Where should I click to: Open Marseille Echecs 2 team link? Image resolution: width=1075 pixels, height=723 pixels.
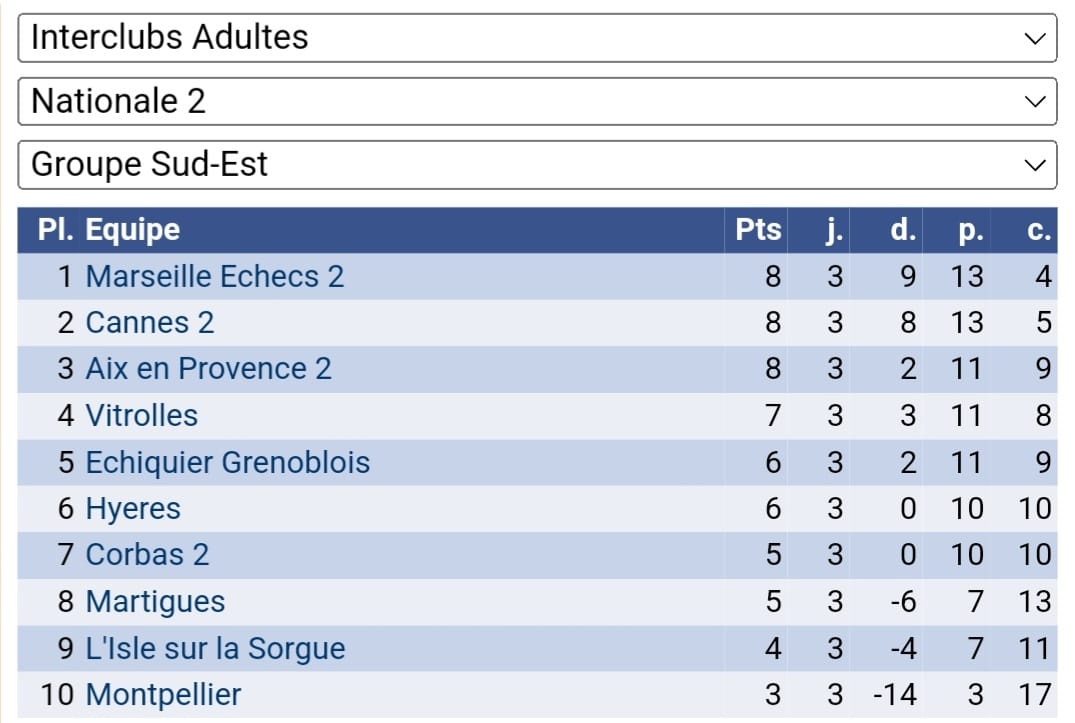point(215,276)
